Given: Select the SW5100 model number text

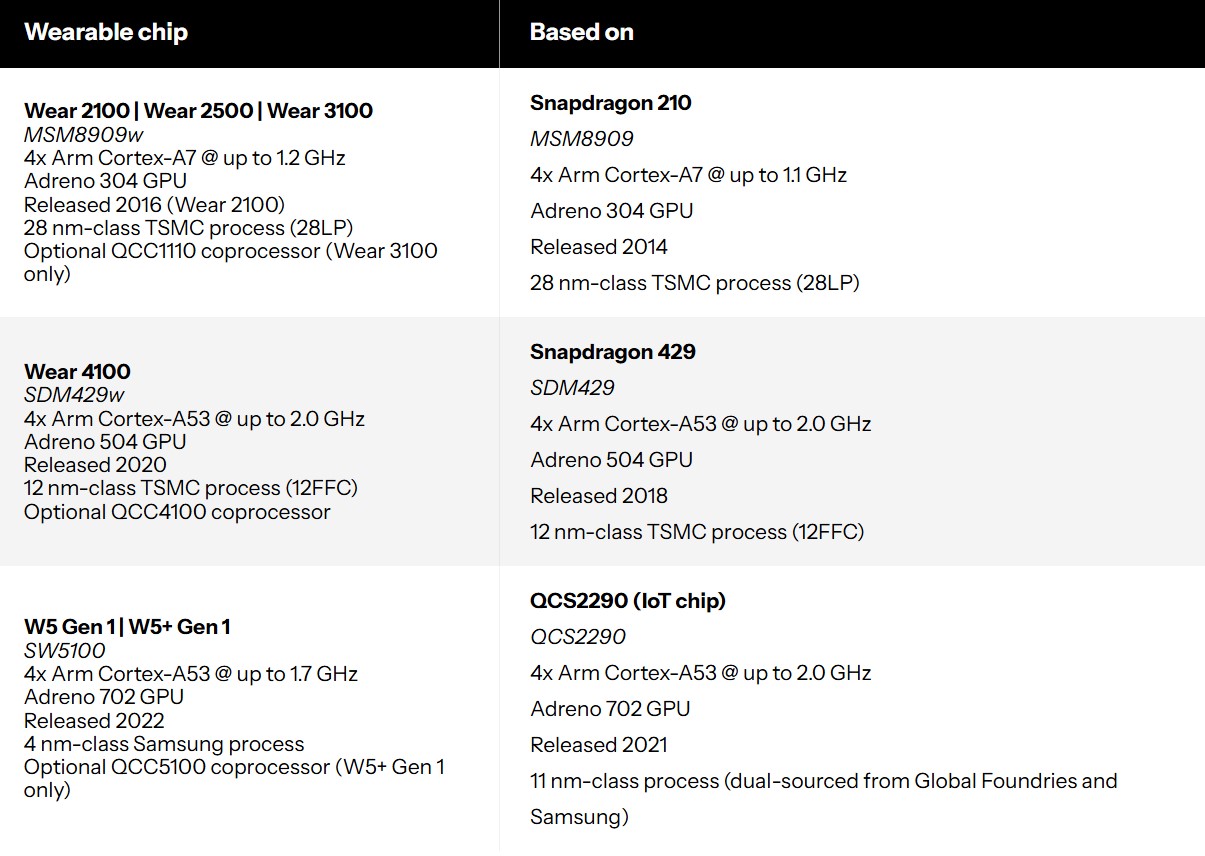Looking at the screenshot, I should [x=64, y=651].
